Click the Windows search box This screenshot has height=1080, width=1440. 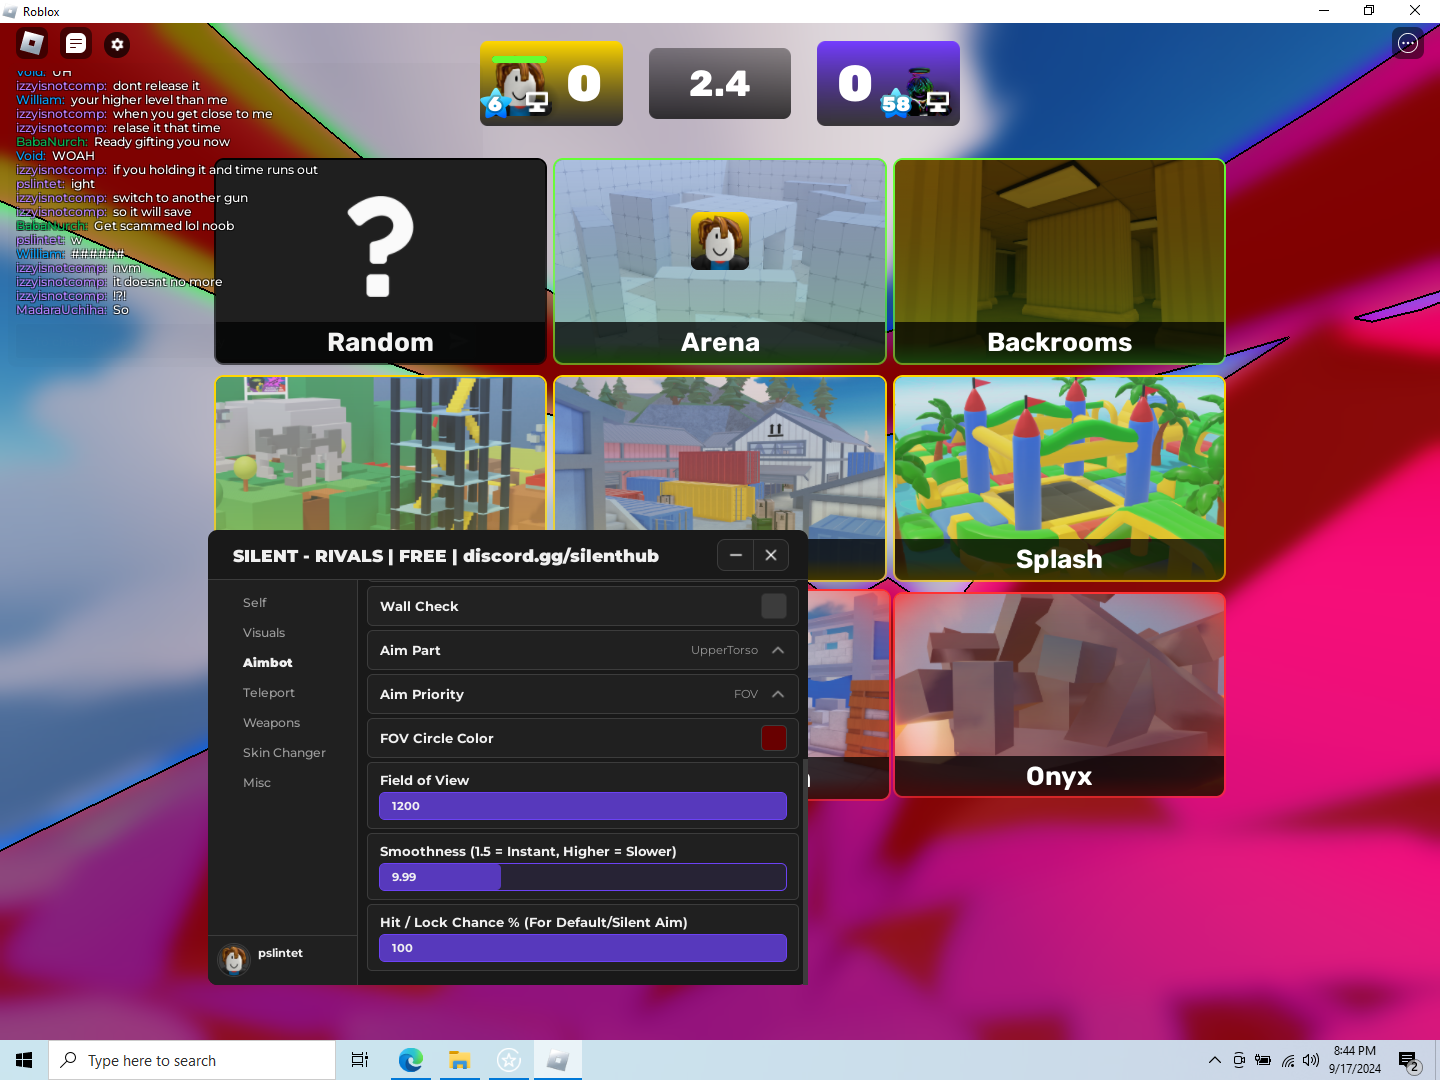coord(192,1060)
